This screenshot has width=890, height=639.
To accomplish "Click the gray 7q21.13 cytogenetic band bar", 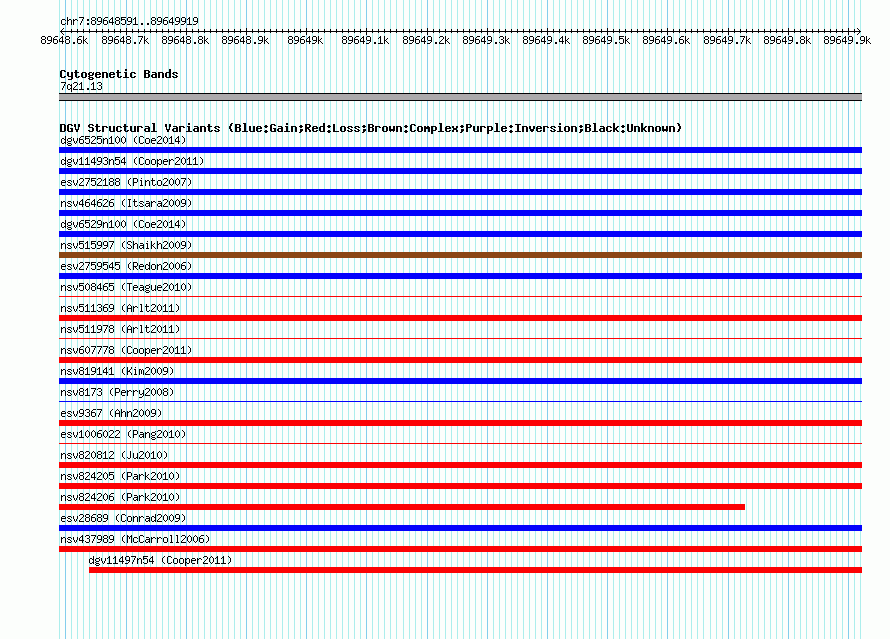I will 460,97.
